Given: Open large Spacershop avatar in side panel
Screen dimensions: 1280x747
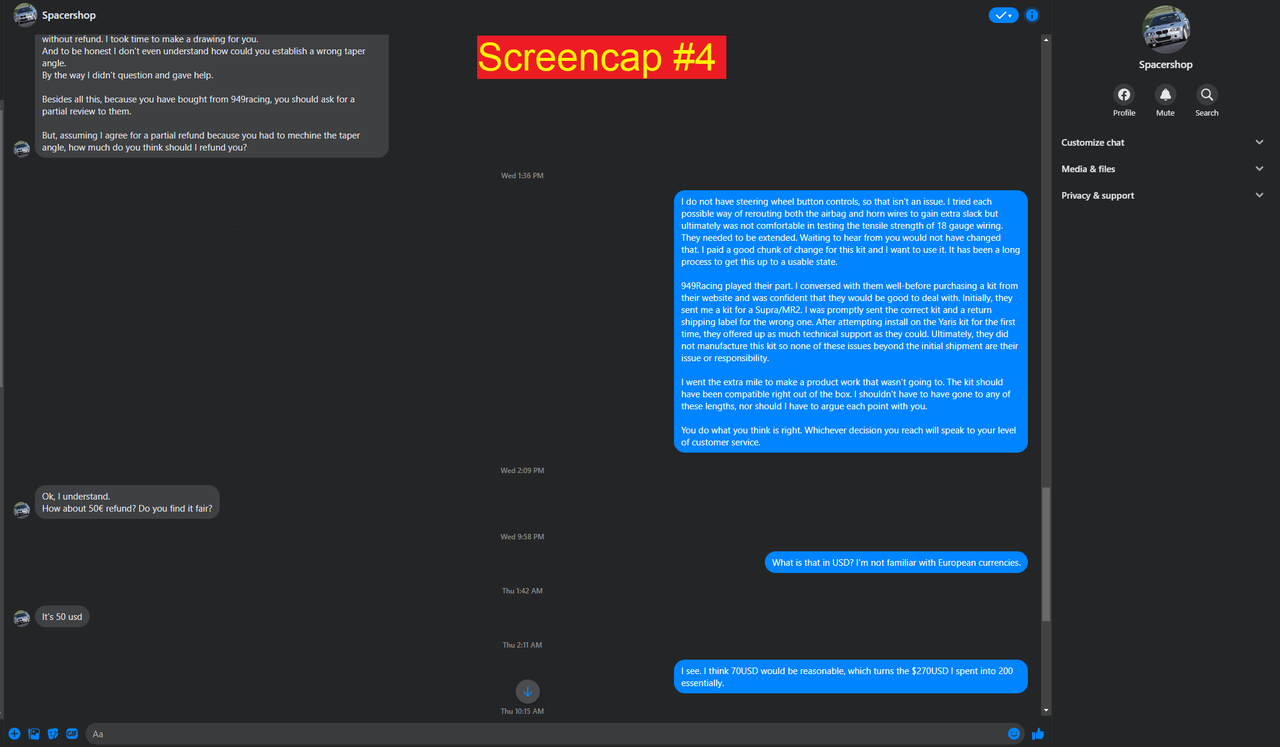Looking at the screenshot, I should tap(1166, 29).
